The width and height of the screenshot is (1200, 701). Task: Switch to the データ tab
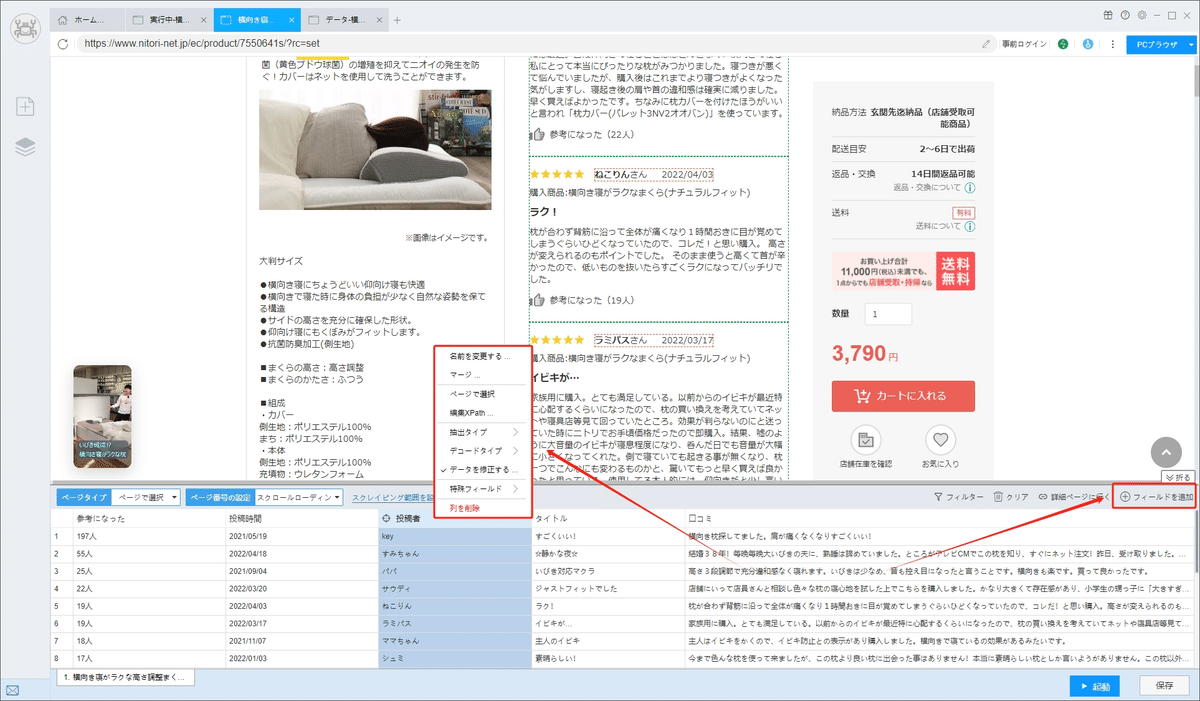(x=345, y=20)
